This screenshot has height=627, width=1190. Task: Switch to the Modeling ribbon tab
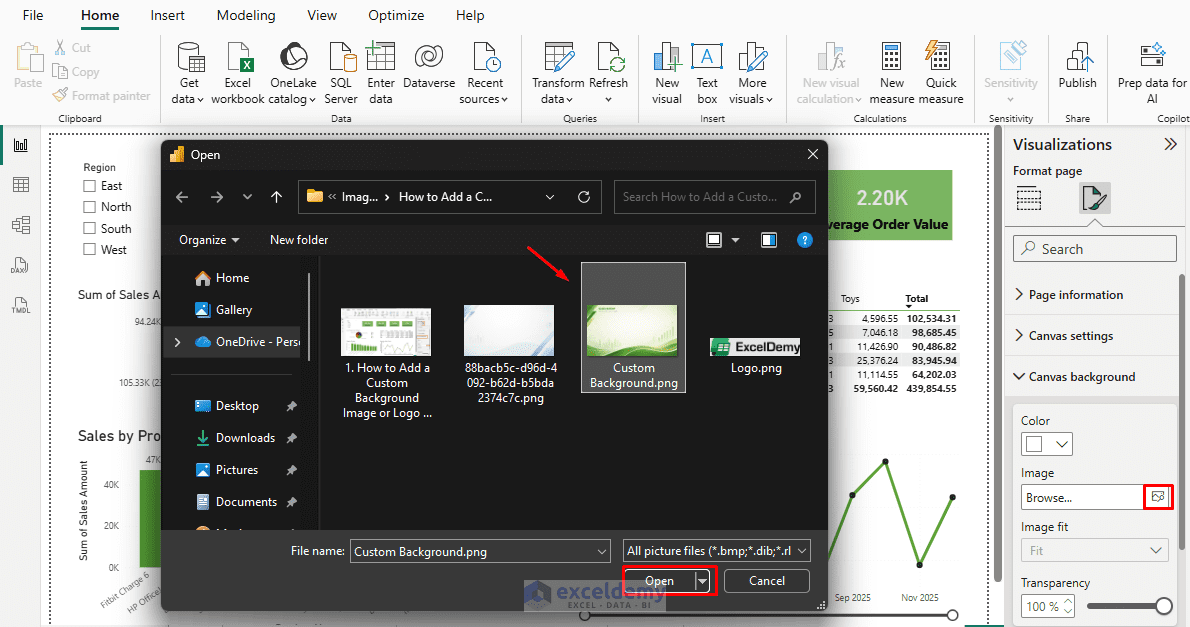click(x=246, y=15)
